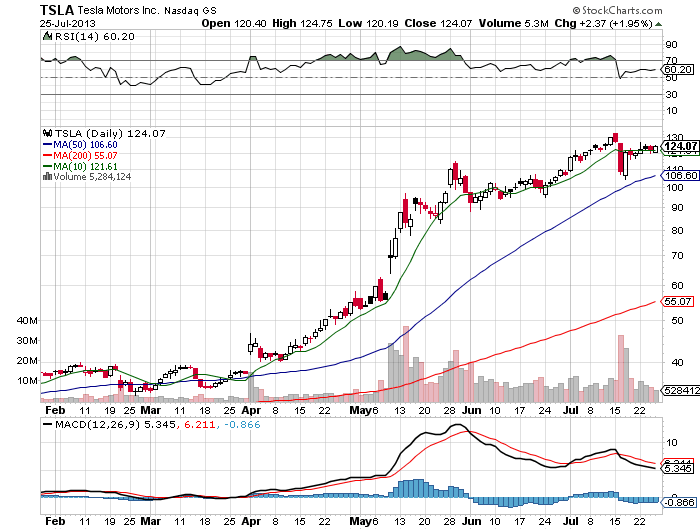Click the RSI(14) mountain icon
Image resolution: width=700 pixels, height=530 pixels.
(47, 36)
